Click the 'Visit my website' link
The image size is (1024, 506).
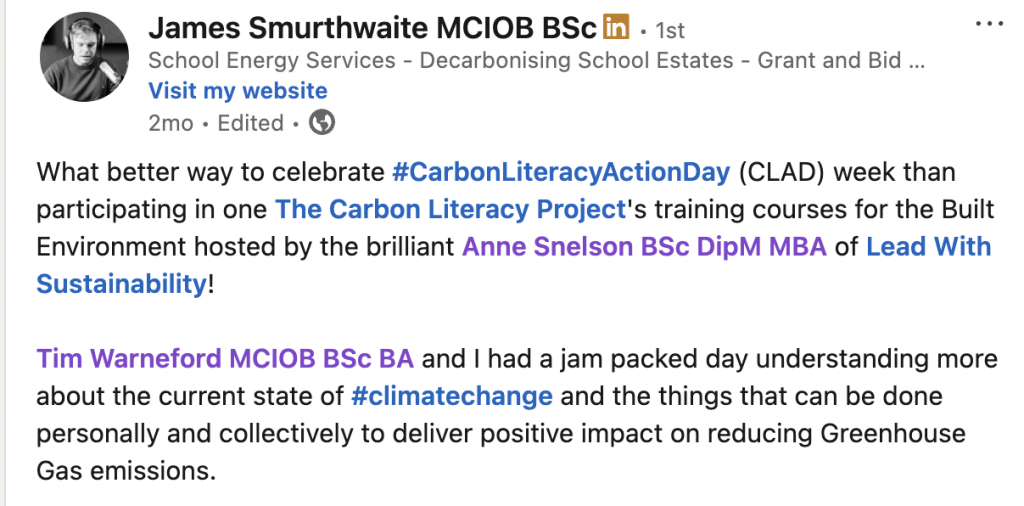click(x=238, y=91)
